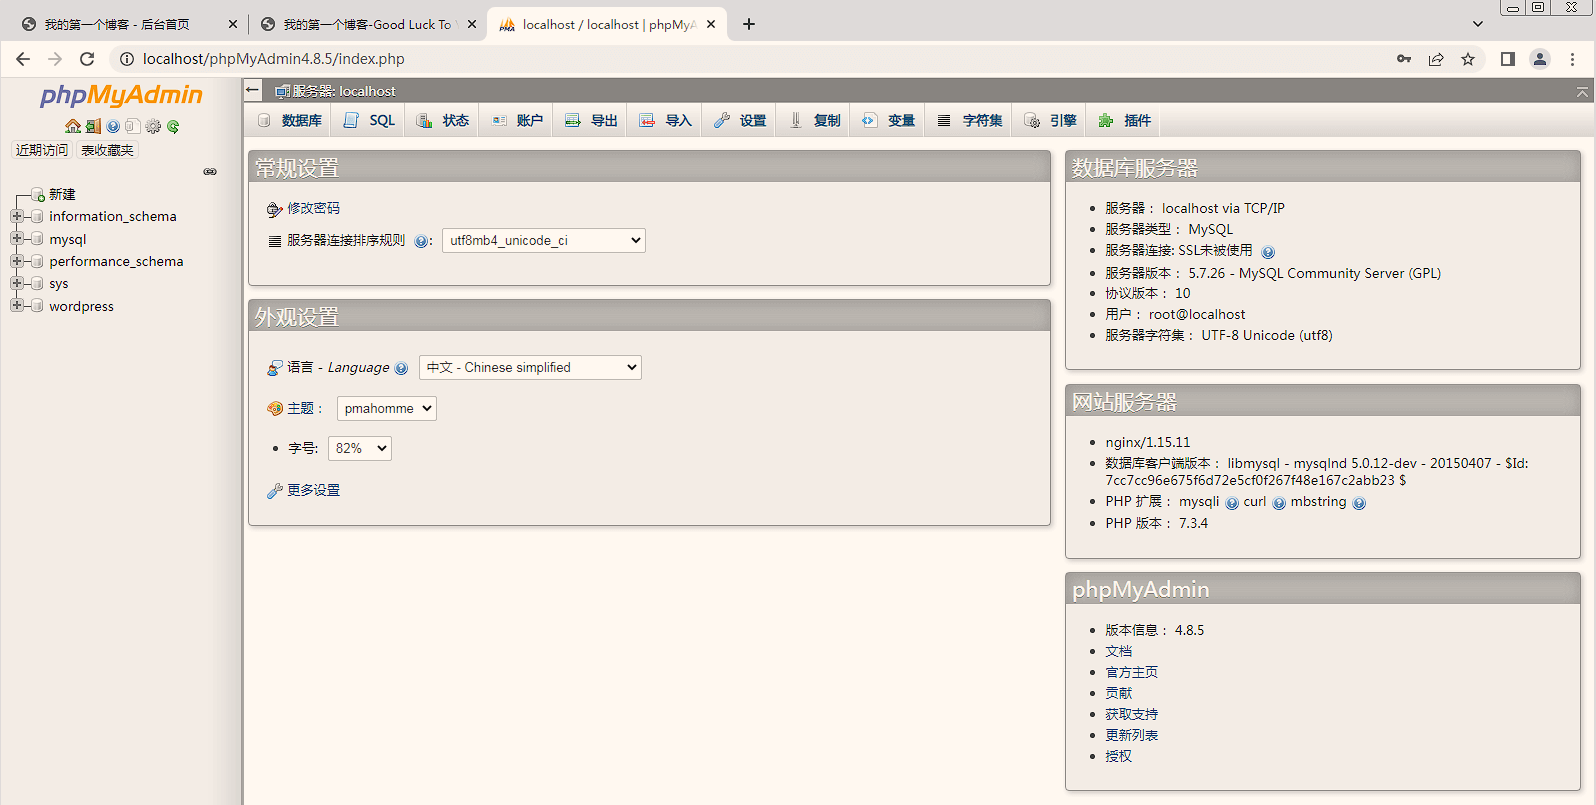Open the 插件 (Plugins) tab
Image resolution: width=1596 pixels, height=805 pixels.
tap(1125, 120)
